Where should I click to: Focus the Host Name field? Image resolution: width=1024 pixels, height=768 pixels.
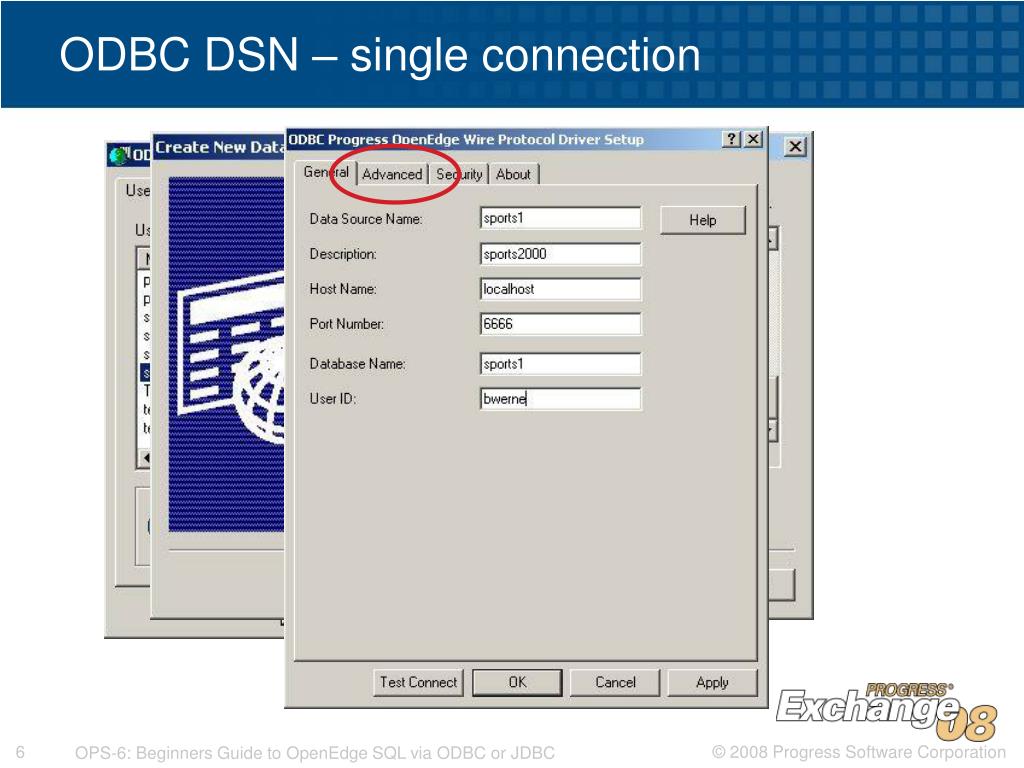(x=560, y=289)
